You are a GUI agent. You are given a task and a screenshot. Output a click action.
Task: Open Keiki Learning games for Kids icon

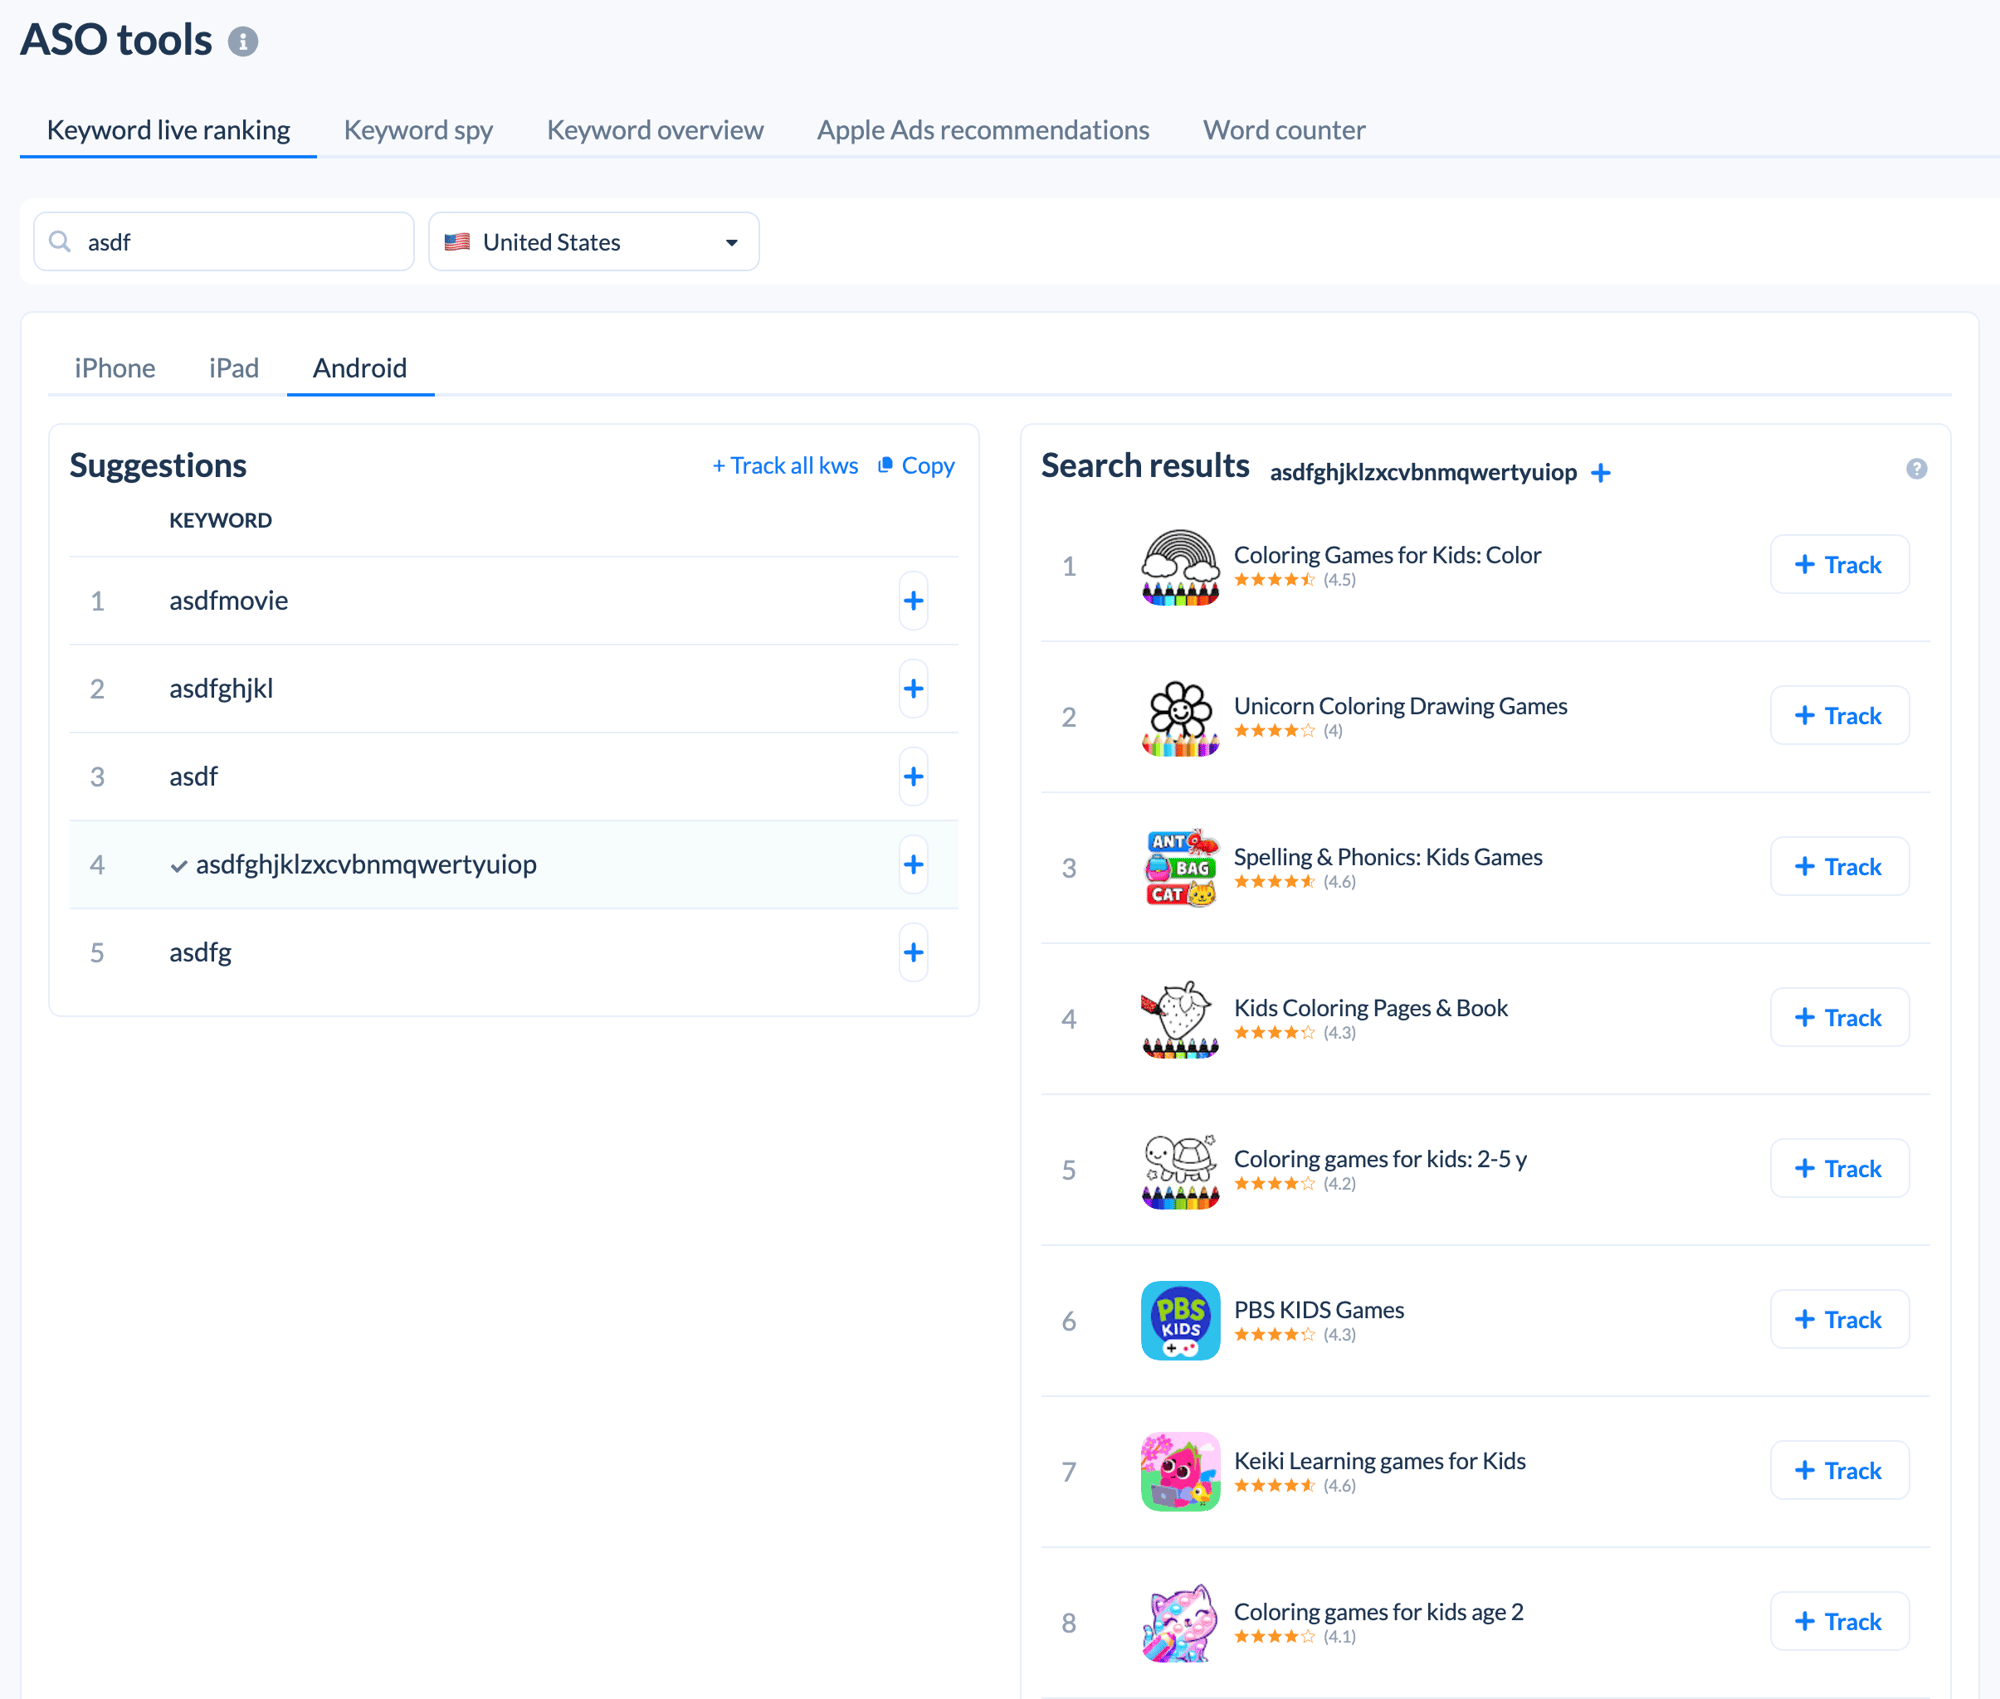(x=1180, y=1473)
